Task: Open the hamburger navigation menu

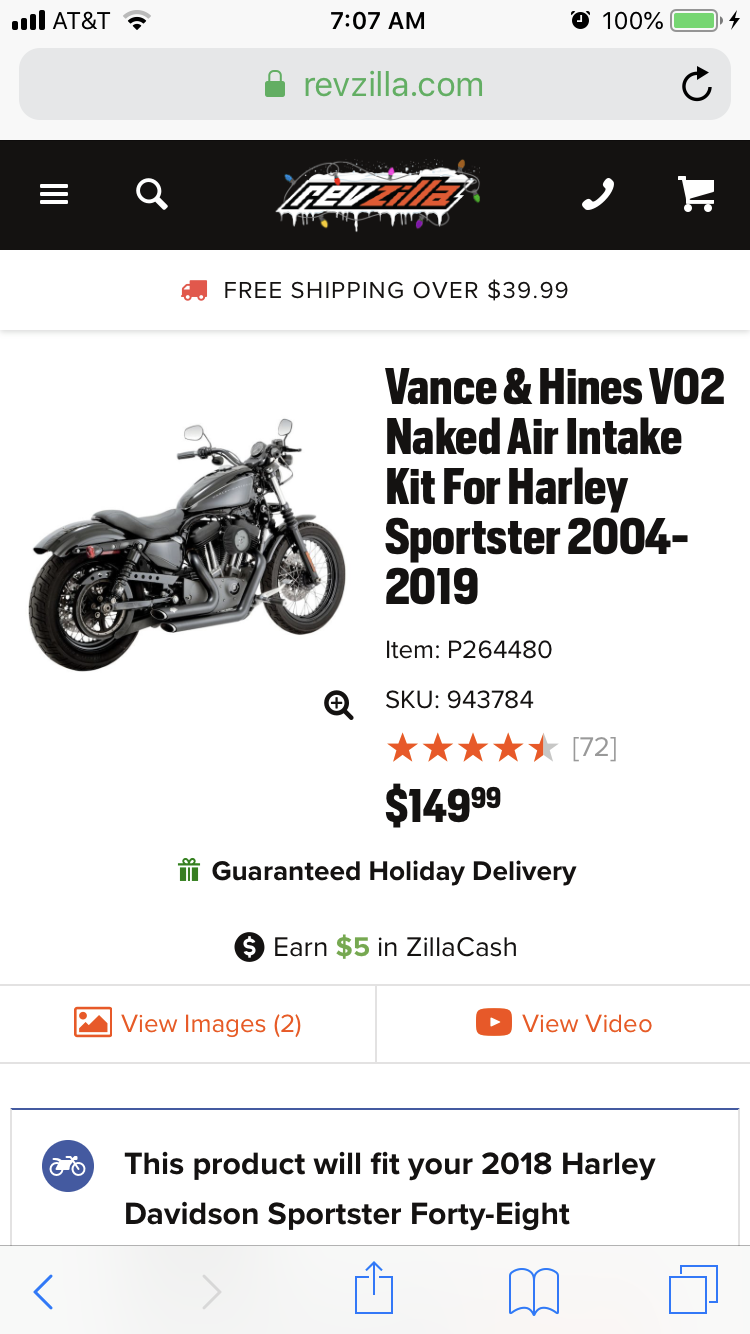Action: coord(54,194)
